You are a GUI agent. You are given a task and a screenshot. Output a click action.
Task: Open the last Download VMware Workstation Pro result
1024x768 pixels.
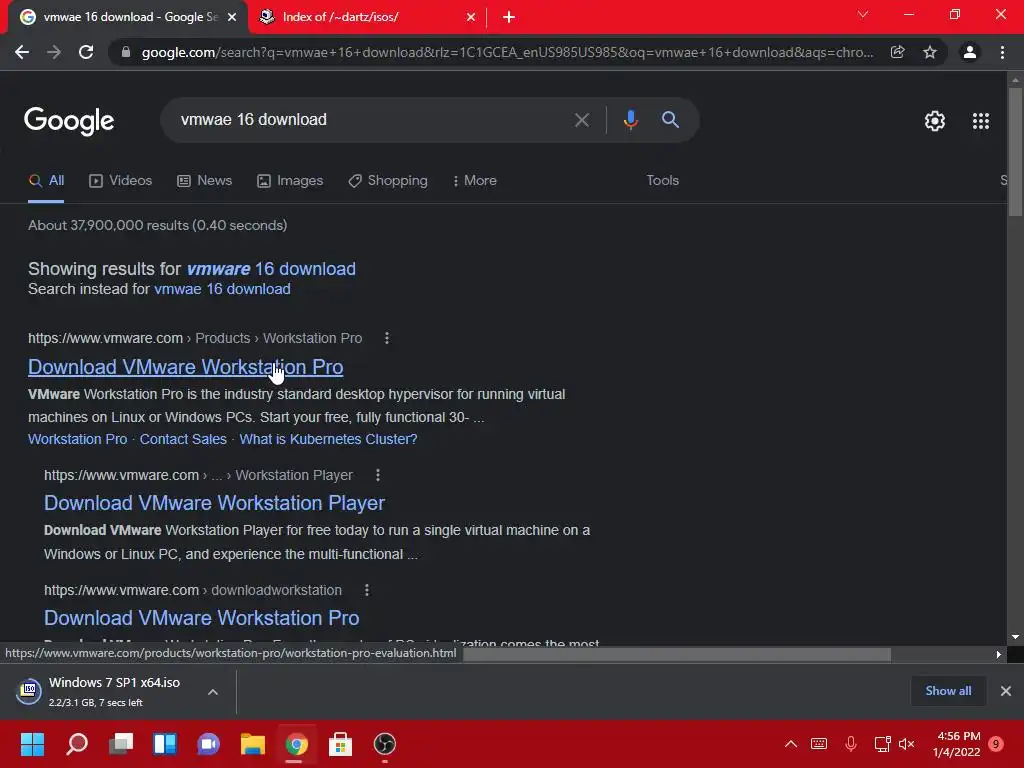click(x=201, y=618)
